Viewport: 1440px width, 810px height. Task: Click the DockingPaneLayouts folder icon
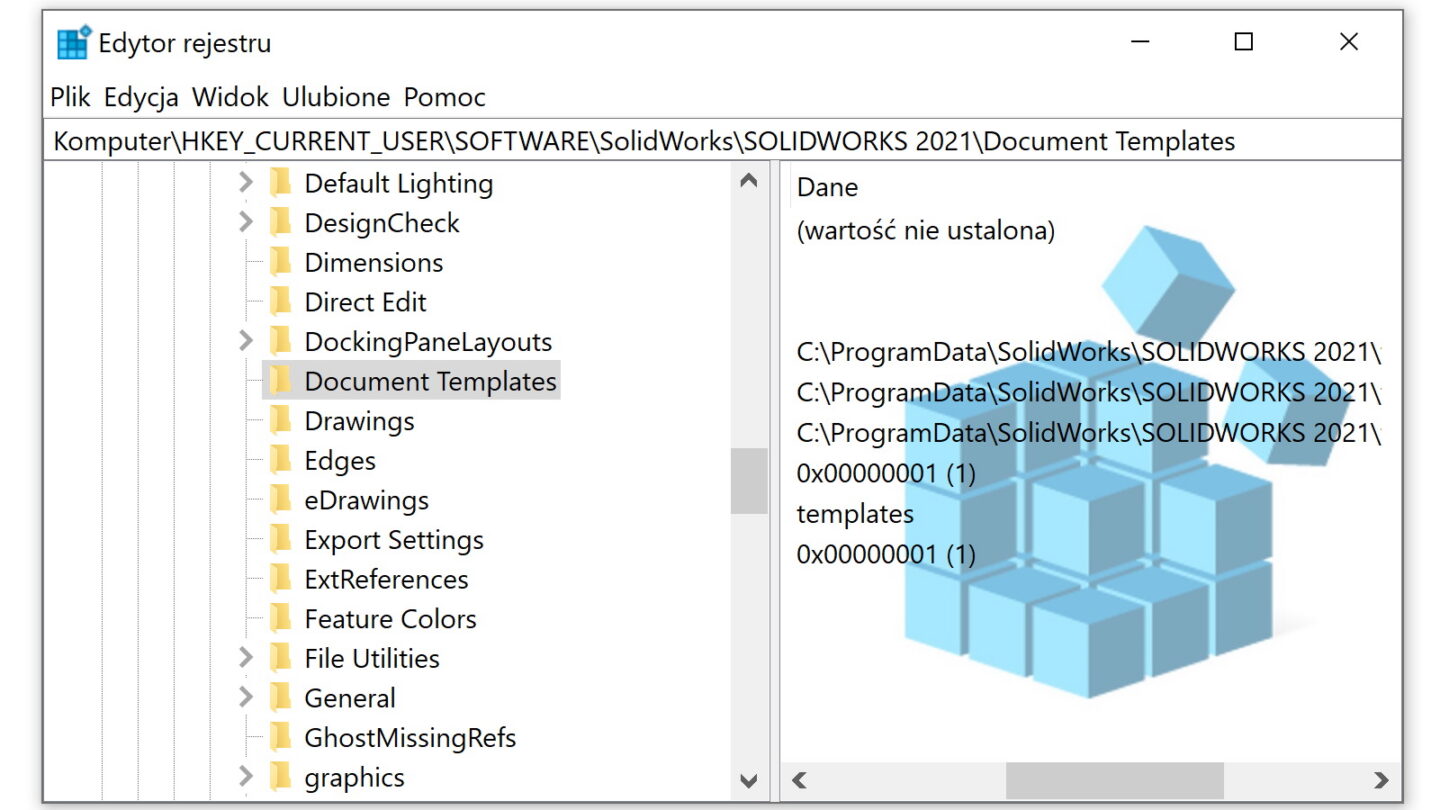point(280,341)
